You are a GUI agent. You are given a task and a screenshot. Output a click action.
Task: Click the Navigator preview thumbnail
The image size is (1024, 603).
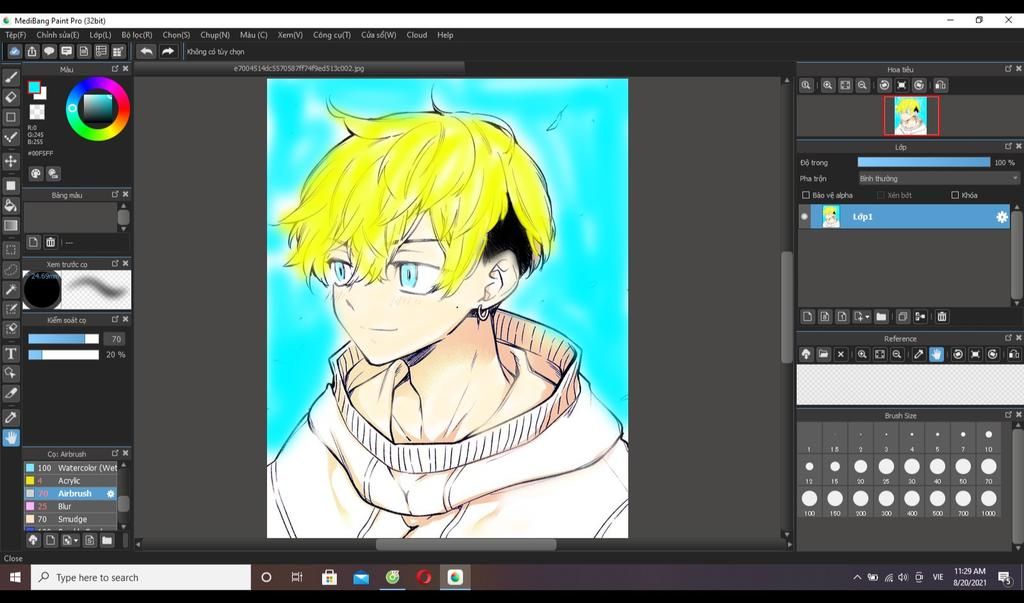click(911, 116)
